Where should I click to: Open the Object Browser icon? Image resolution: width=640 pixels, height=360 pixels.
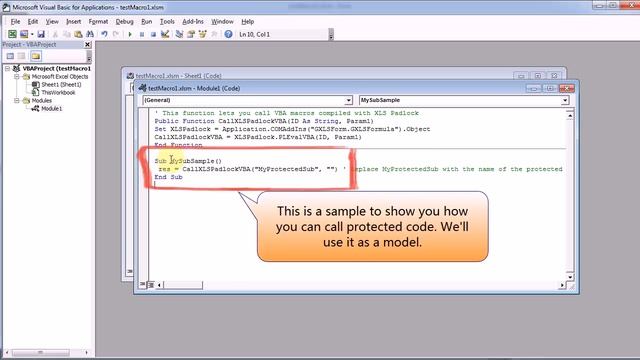tap(202, 34)
